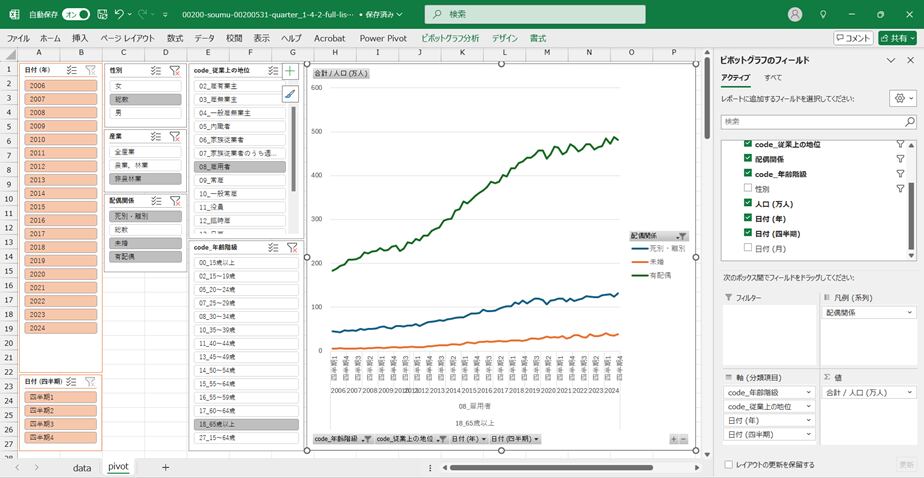
Task: Clear filter on 日付 (四半期) slicer
Action: pyautogui.click(x=90, y=381)
